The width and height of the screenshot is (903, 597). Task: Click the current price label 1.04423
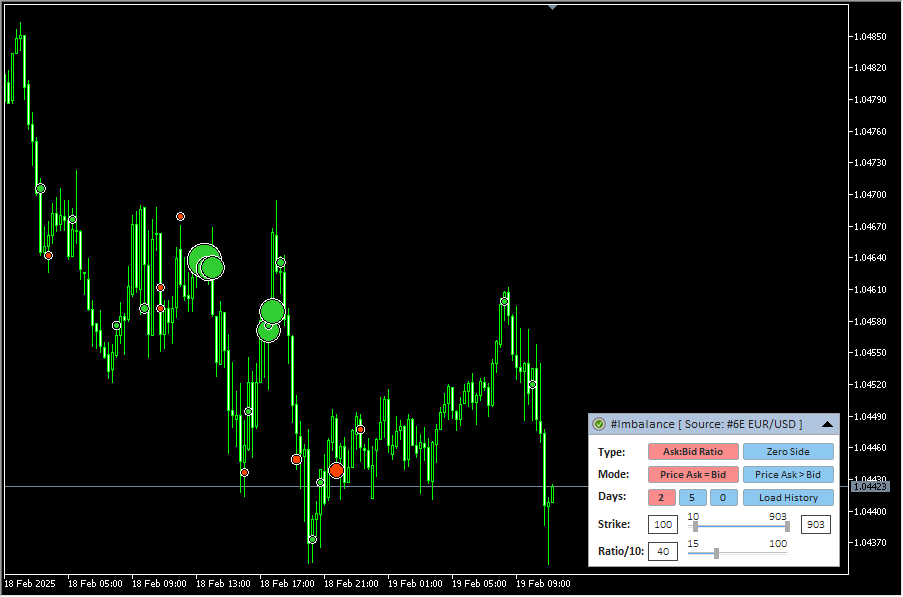pos(868,487)
